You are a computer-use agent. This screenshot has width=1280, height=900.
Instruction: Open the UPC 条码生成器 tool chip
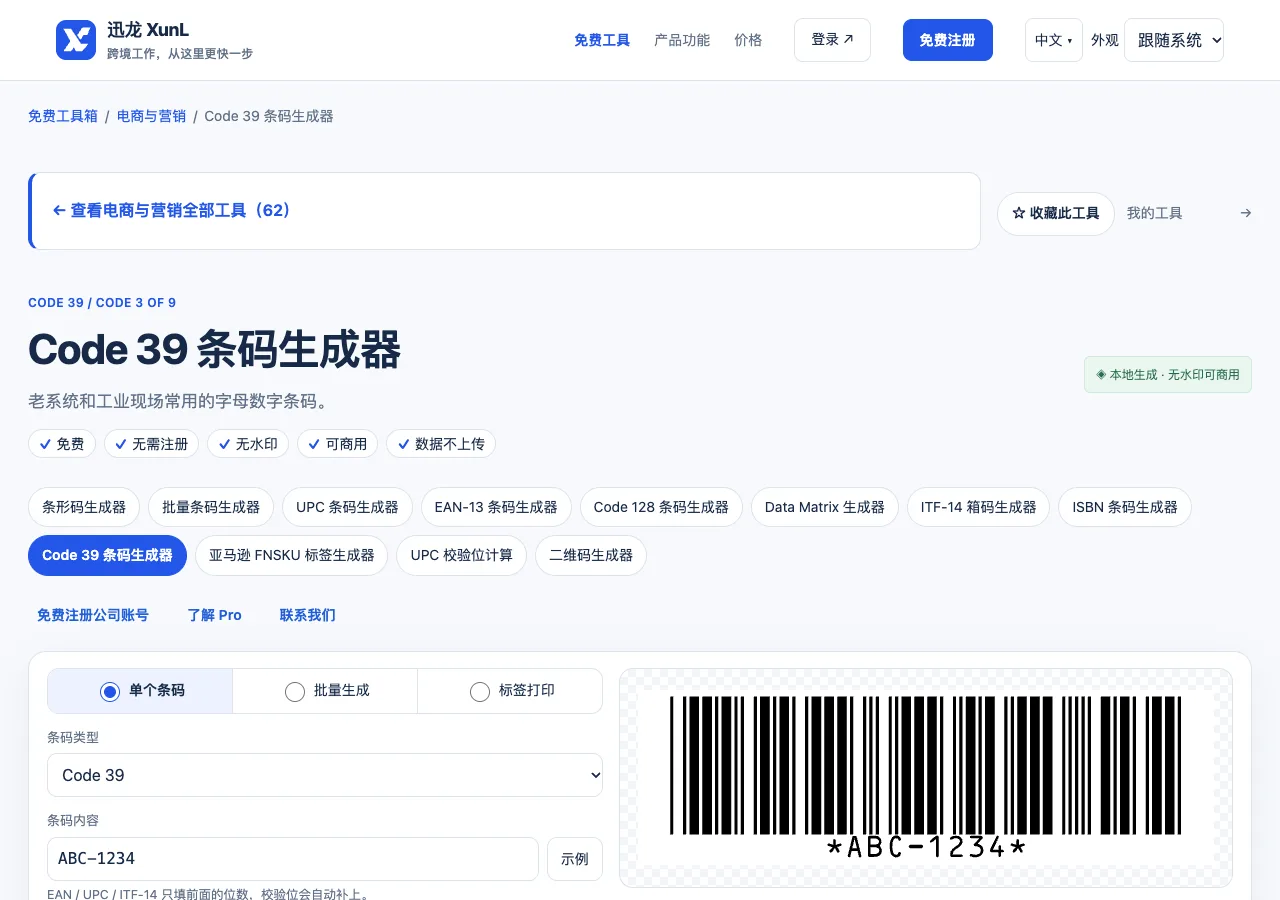(347, 507)
